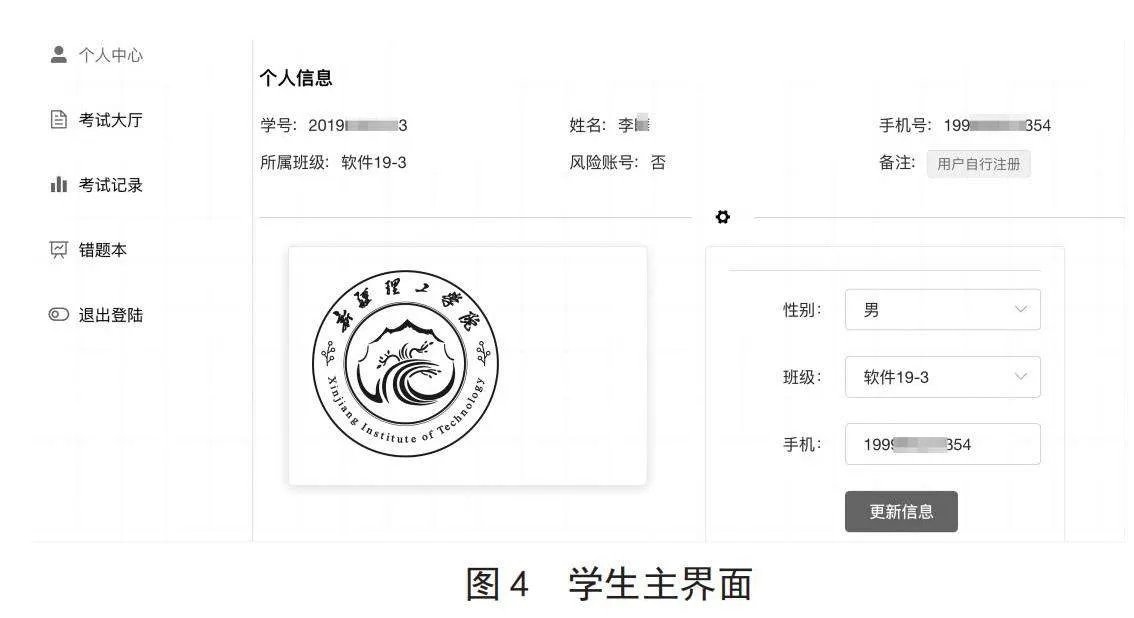Expand the 班级 dropdown showing 软件19-3
The height and width of the screenshot is (618, 1134).
[x=942, y=377]
